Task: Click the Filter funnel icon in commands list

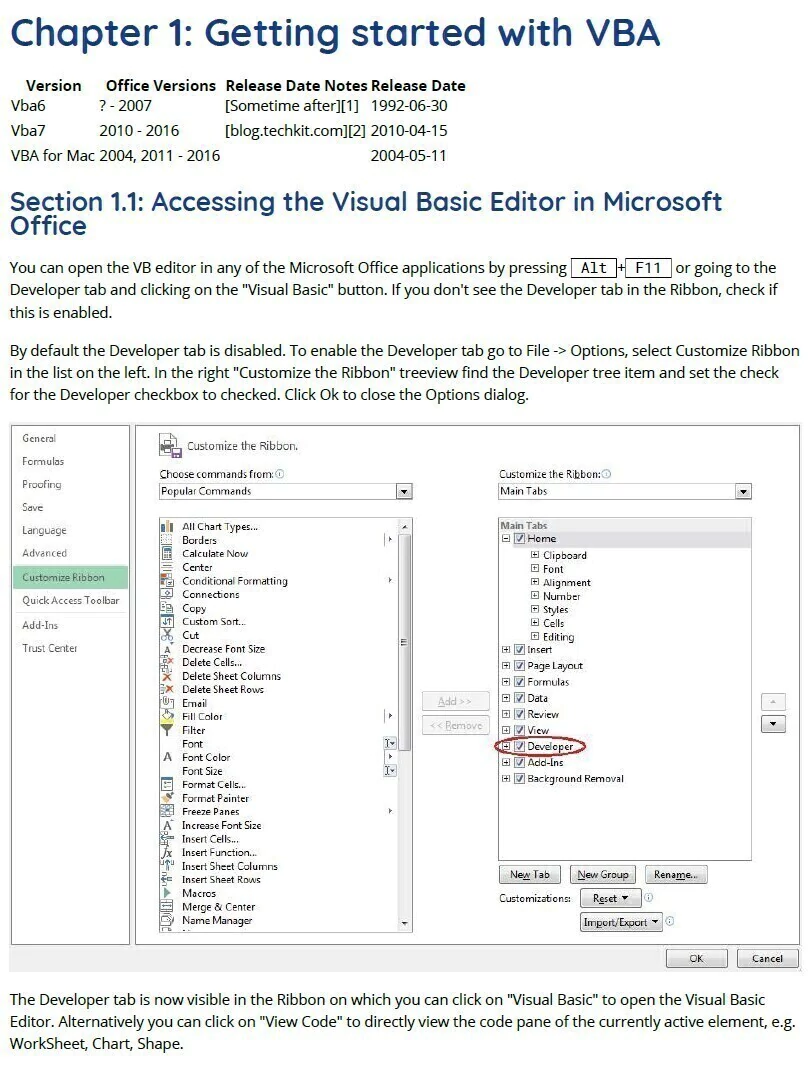Action: pos(167,730)
